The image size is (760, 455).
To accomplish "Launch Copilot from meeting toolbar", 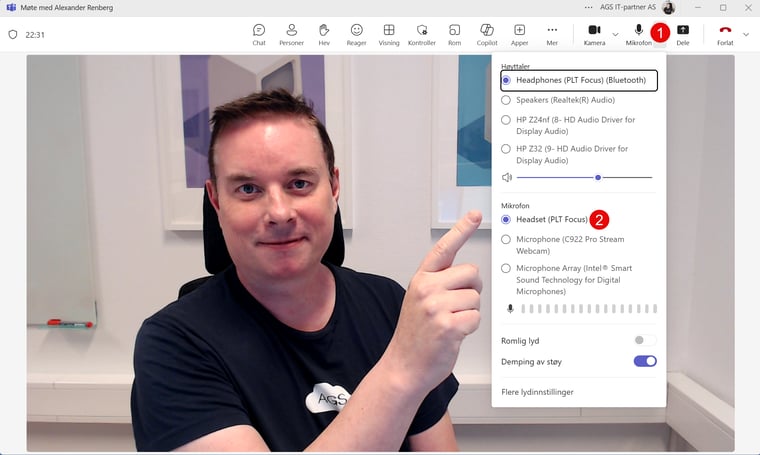I will 487,34.
